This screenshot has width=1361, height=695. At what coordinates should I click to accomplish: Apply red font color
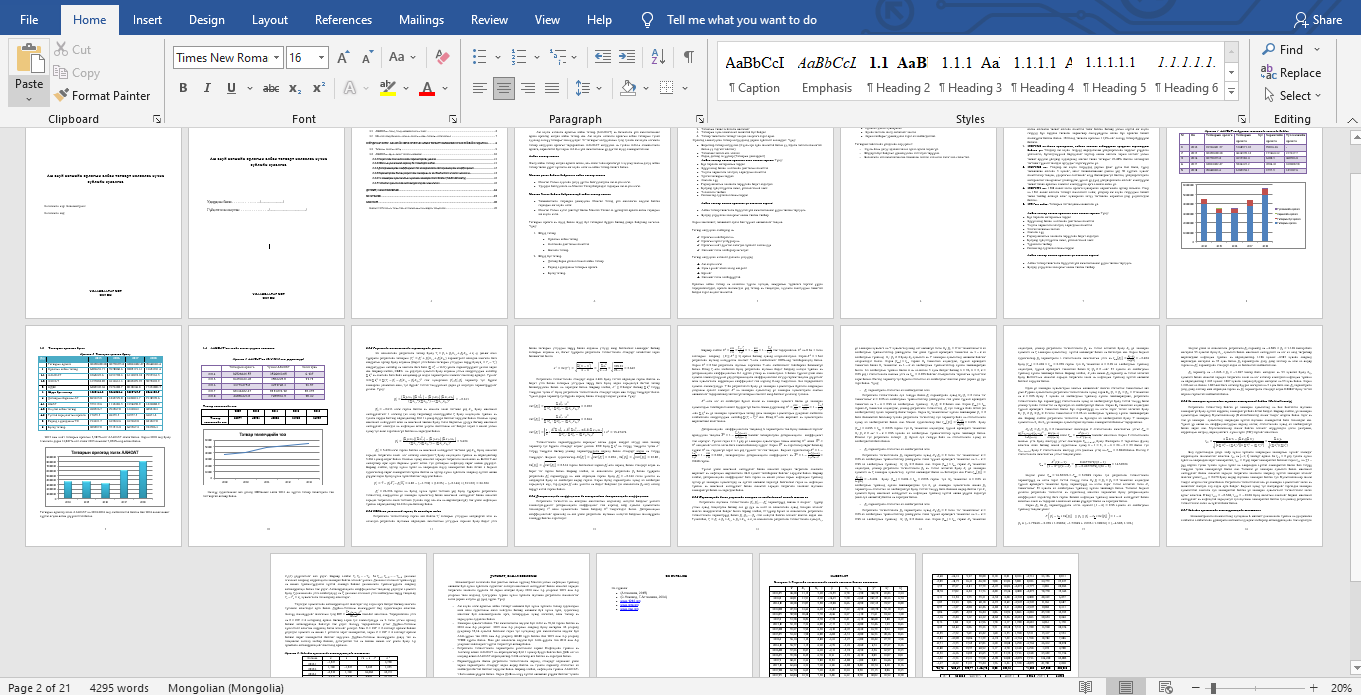(427, 88)
